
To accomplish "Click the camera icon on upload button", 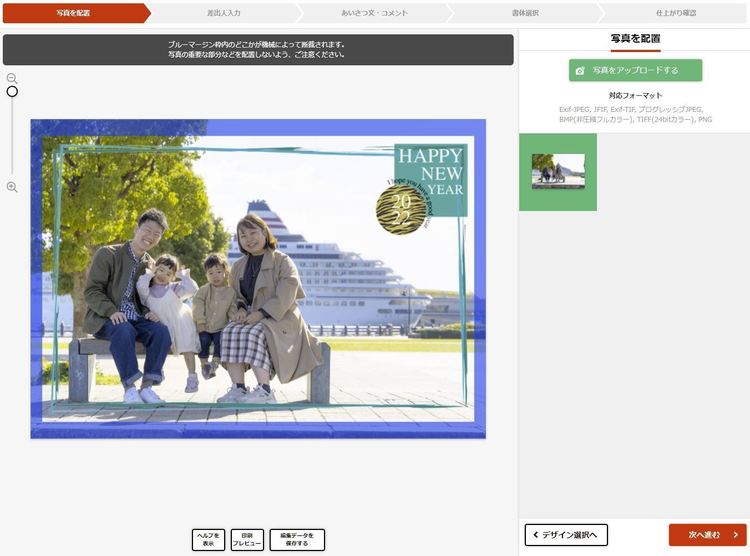I will click(x=580, y=71).
